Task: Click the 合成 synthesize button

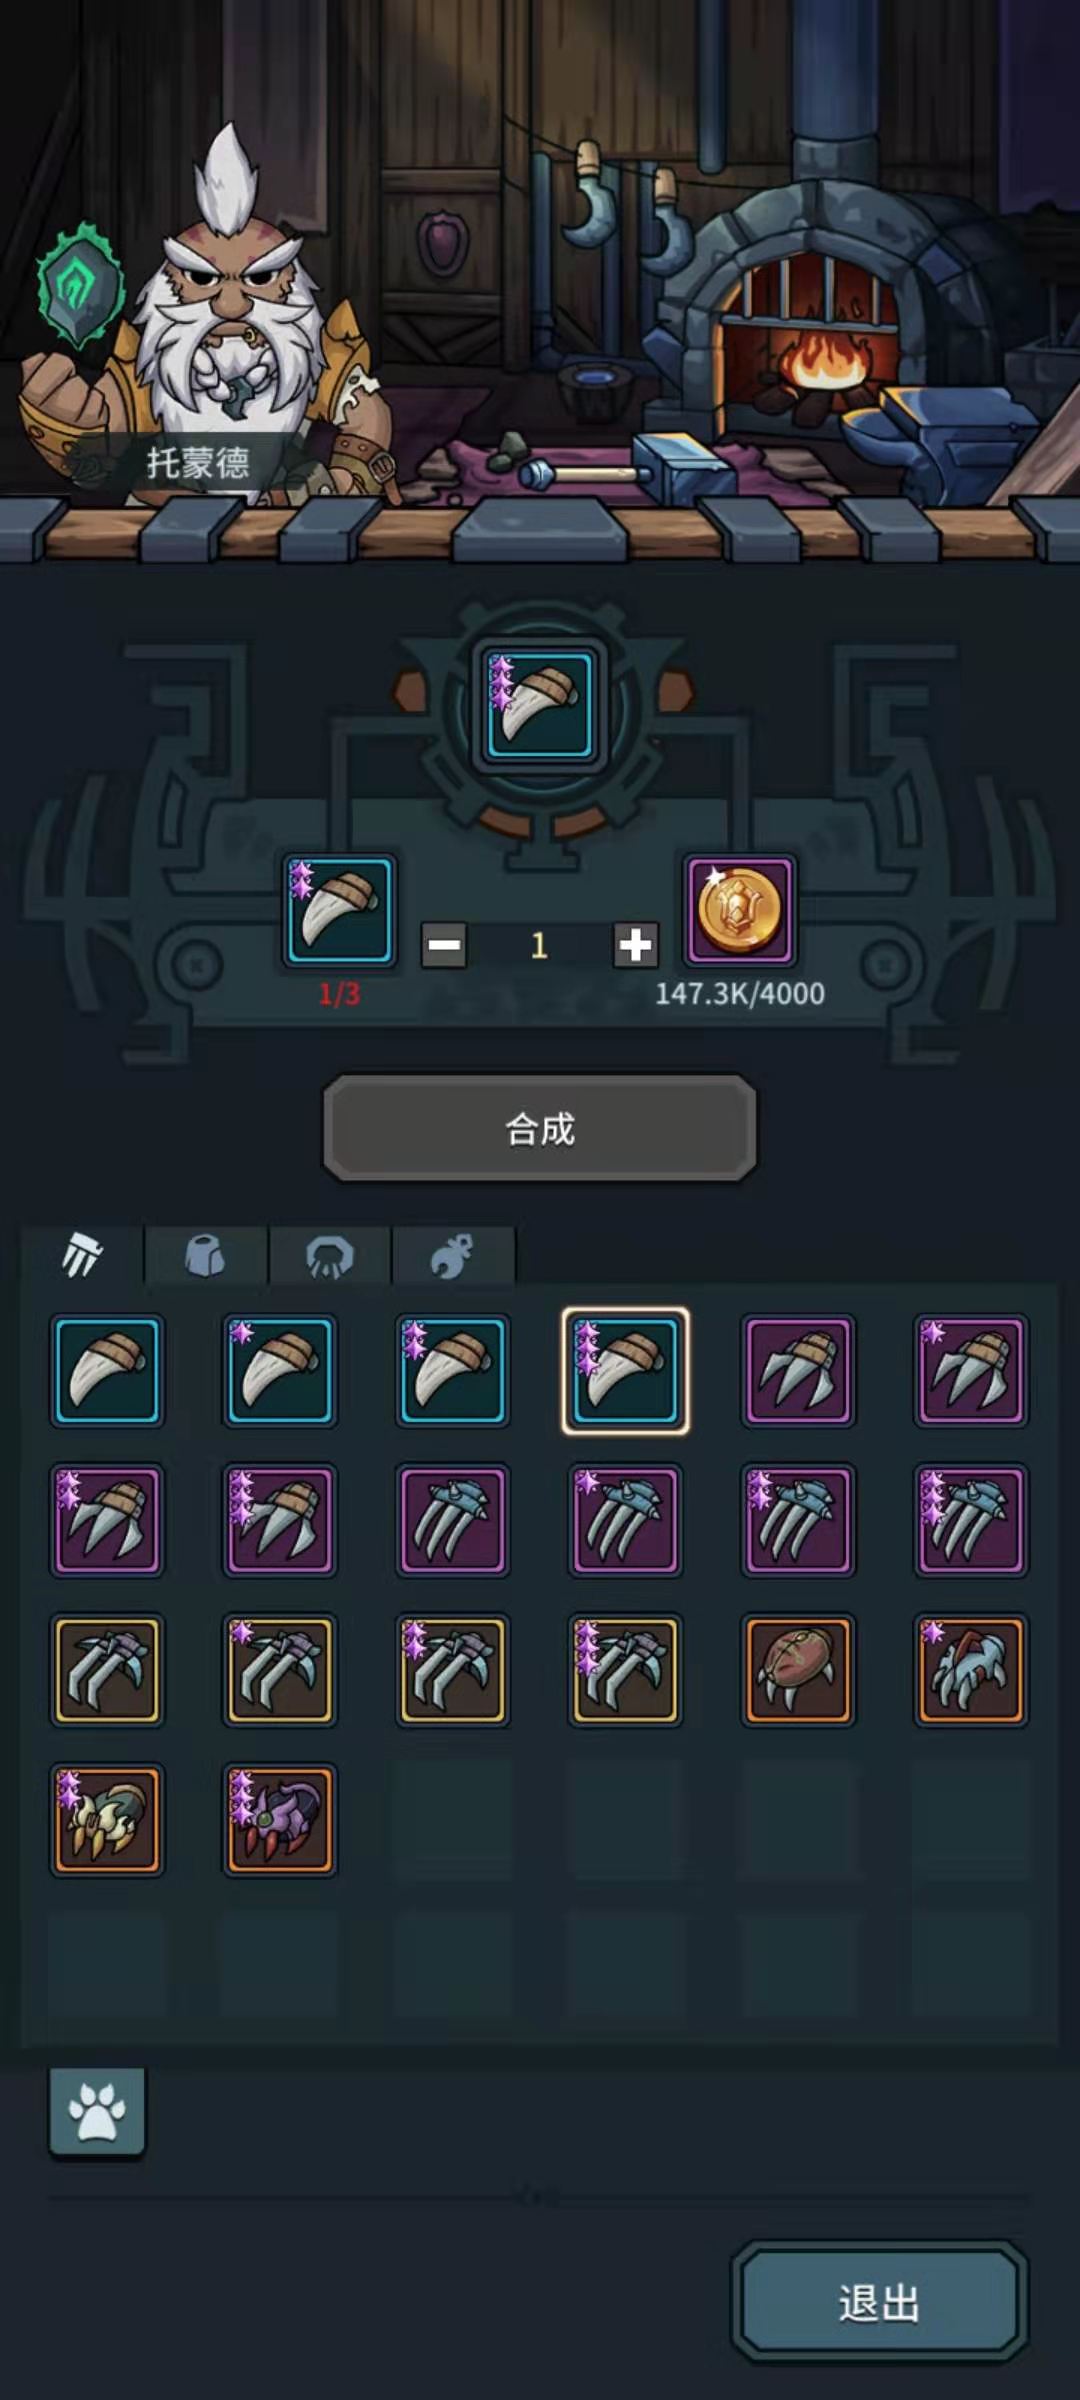Action: click(x=540, y=1129)
